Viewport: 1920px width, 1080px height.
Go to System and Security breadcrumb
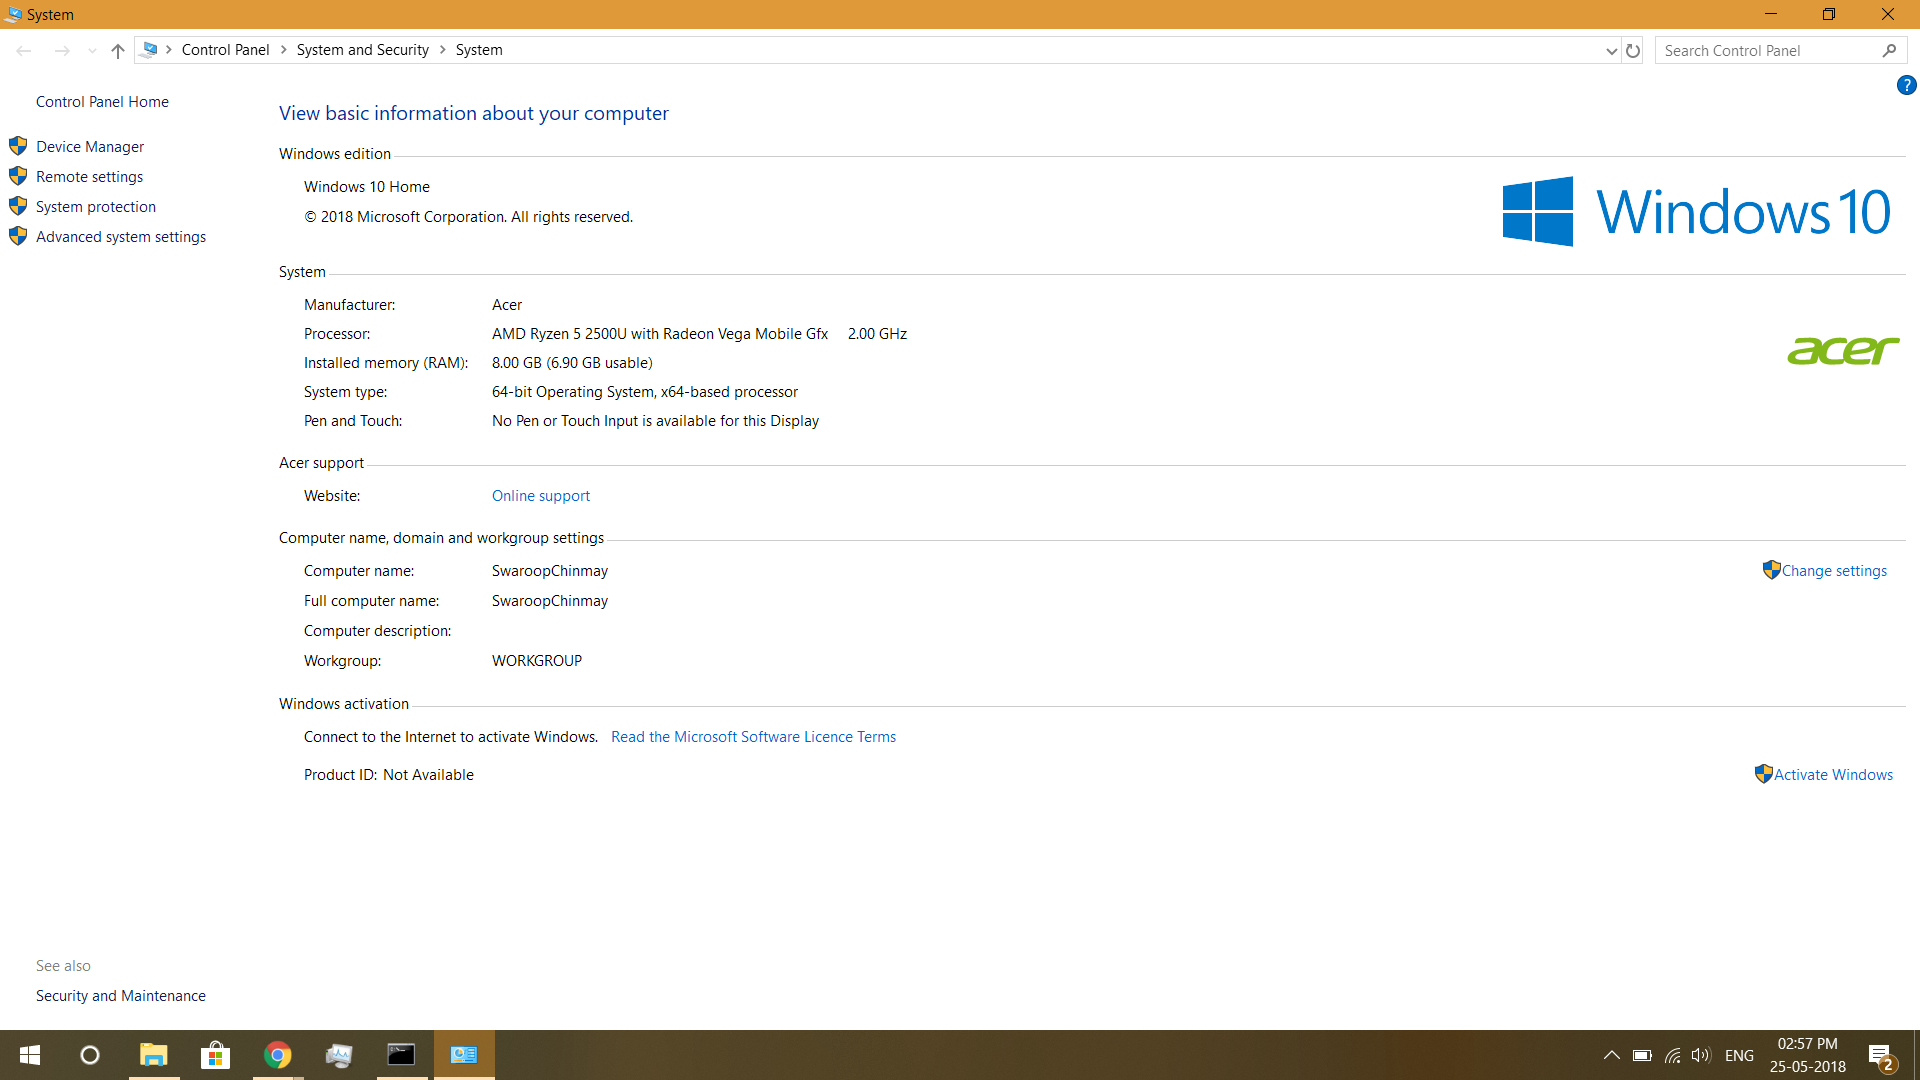(x=362, y=50)
